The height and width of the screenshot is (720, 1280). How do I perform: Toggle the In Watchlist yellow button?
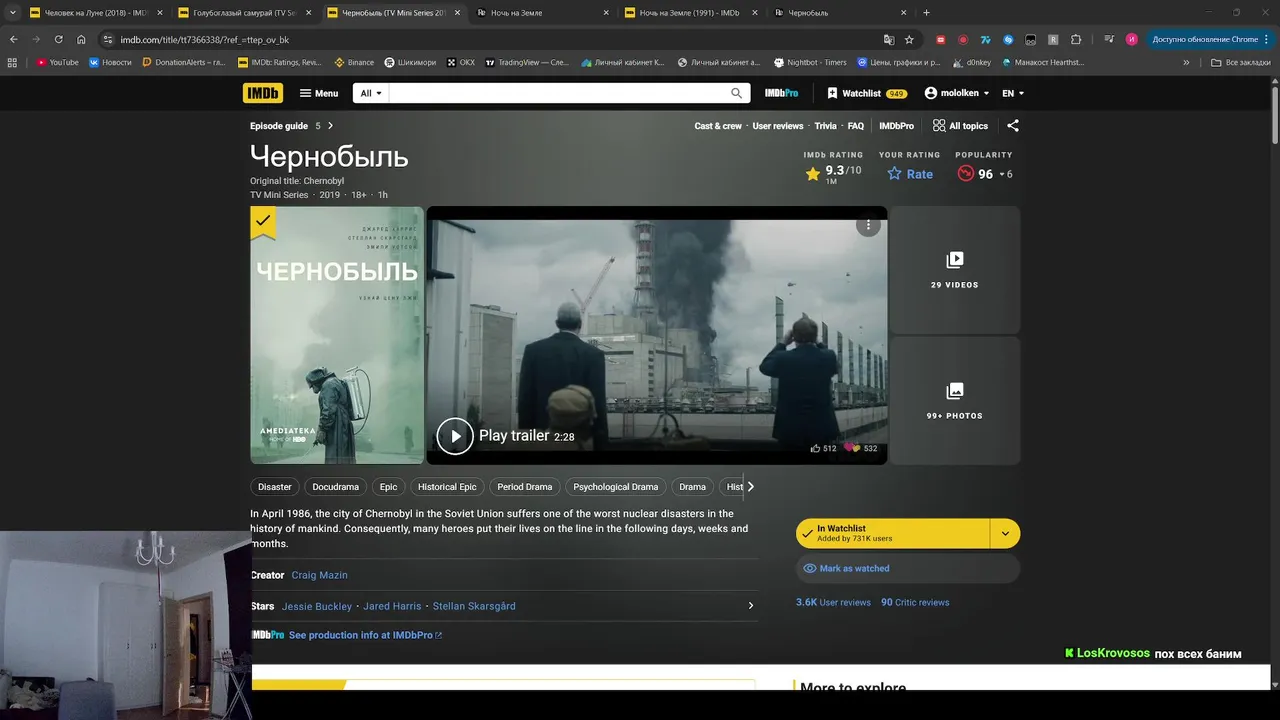(x=893, y=533)
